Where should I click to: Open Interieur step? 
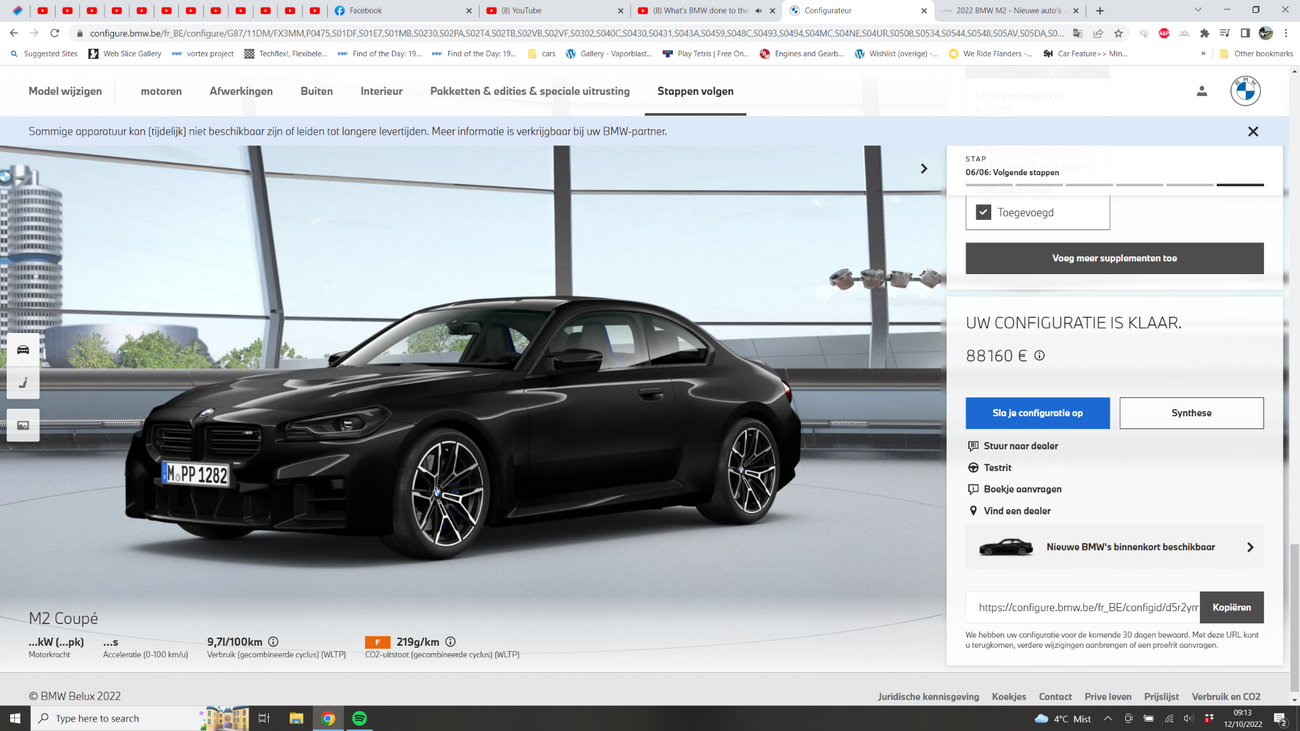pyautogui.click(x=382, y=91)
